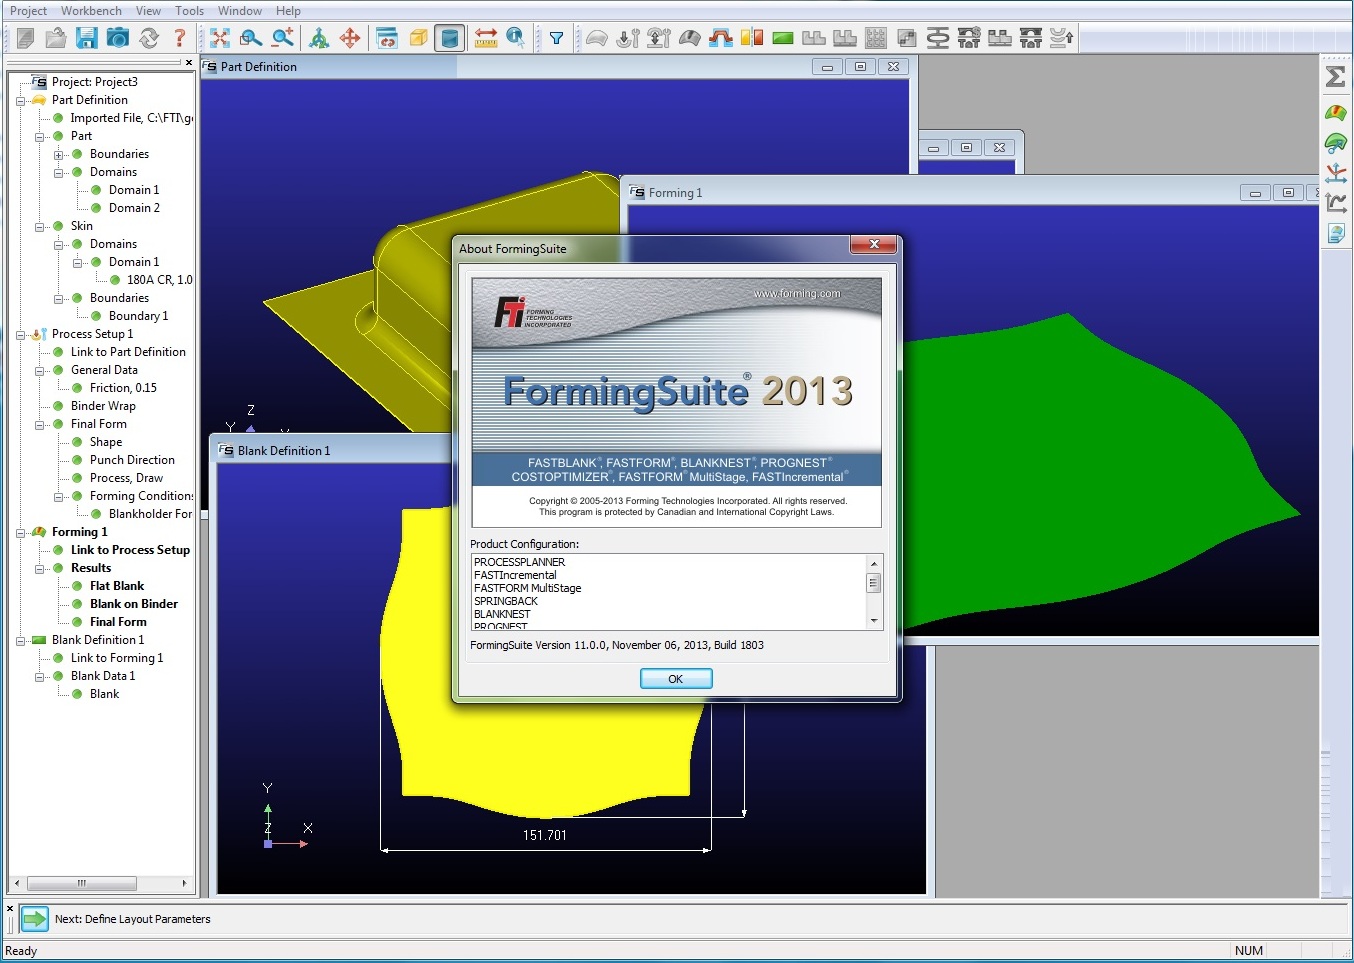This screenshot has width=1354, height=963.
Task: Click the Sigma summary icon in right sidebar
Action: click(x=1336, y=77)
